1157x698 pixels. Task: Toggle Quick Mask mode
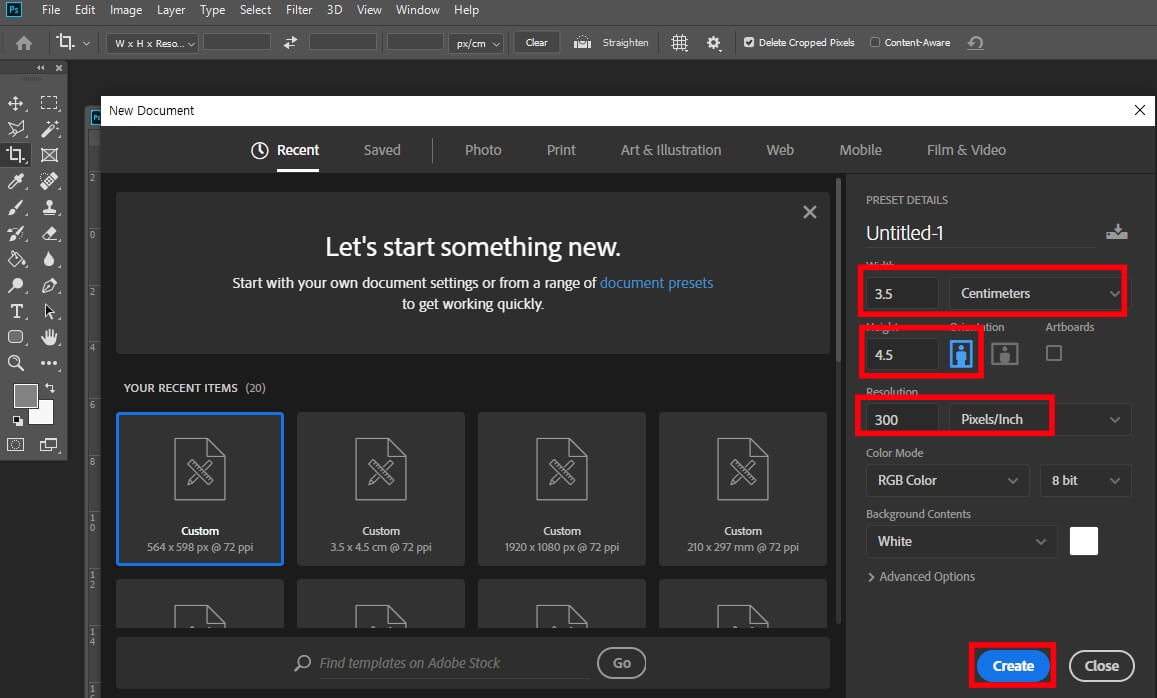pyautogui.click(x=15, y=444)
